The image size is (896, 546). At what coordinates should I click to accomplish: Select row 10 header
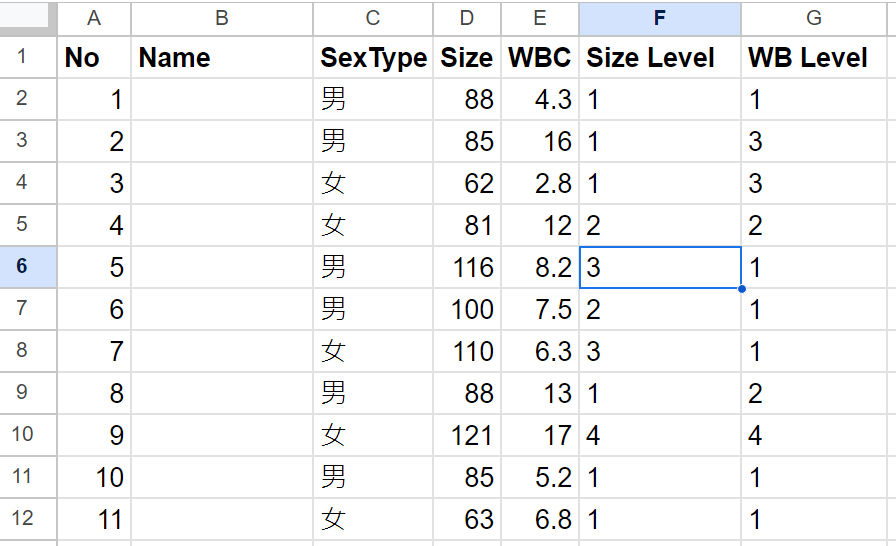click(22, 435)
